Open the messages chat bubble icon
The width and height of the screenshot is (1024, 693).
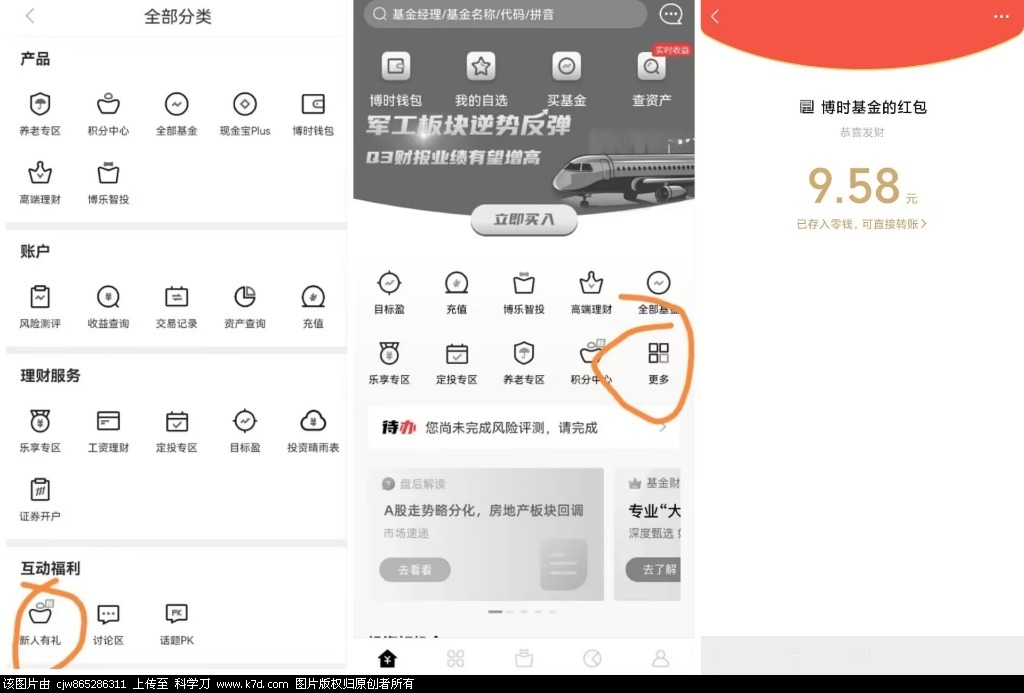coord(671,14)
